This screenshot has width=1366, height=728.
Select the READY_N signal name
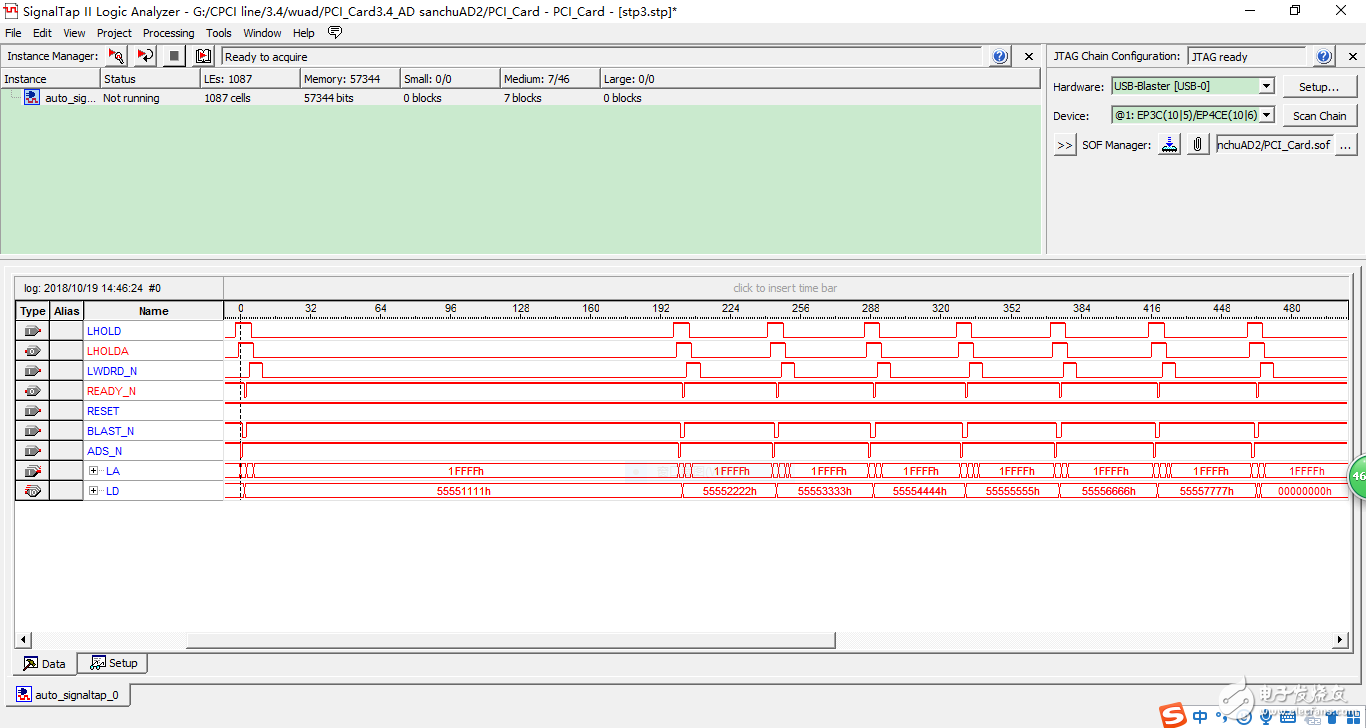click(111, 391)
